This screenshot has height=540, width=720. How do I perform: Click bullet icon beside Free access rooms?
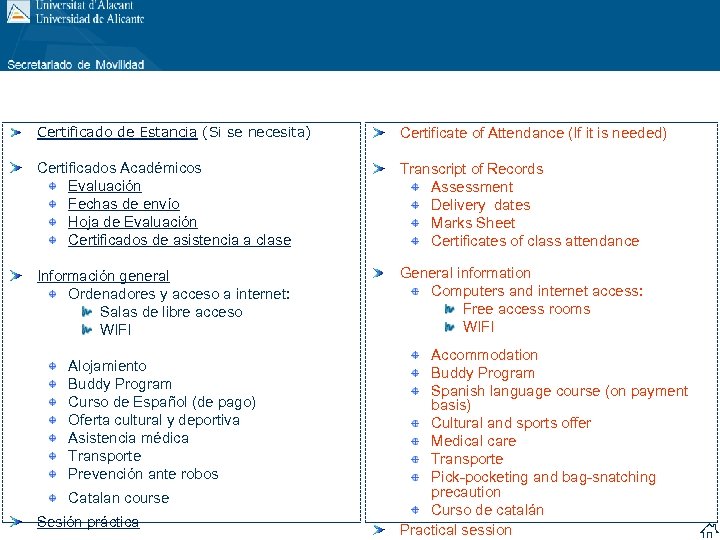(450, 309)
